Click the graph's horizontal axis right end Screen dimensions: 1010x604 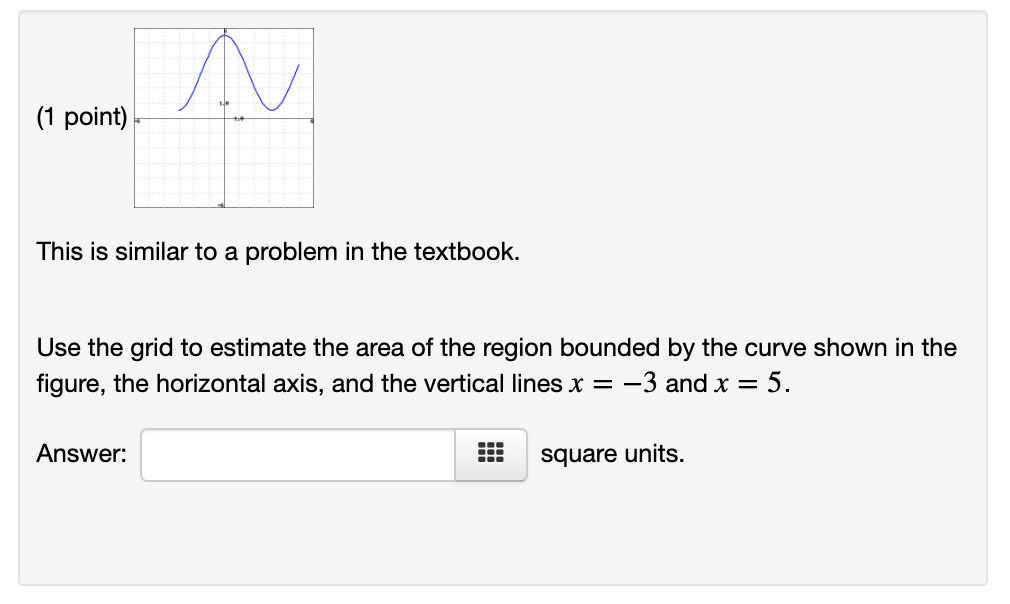coord(311,121)
